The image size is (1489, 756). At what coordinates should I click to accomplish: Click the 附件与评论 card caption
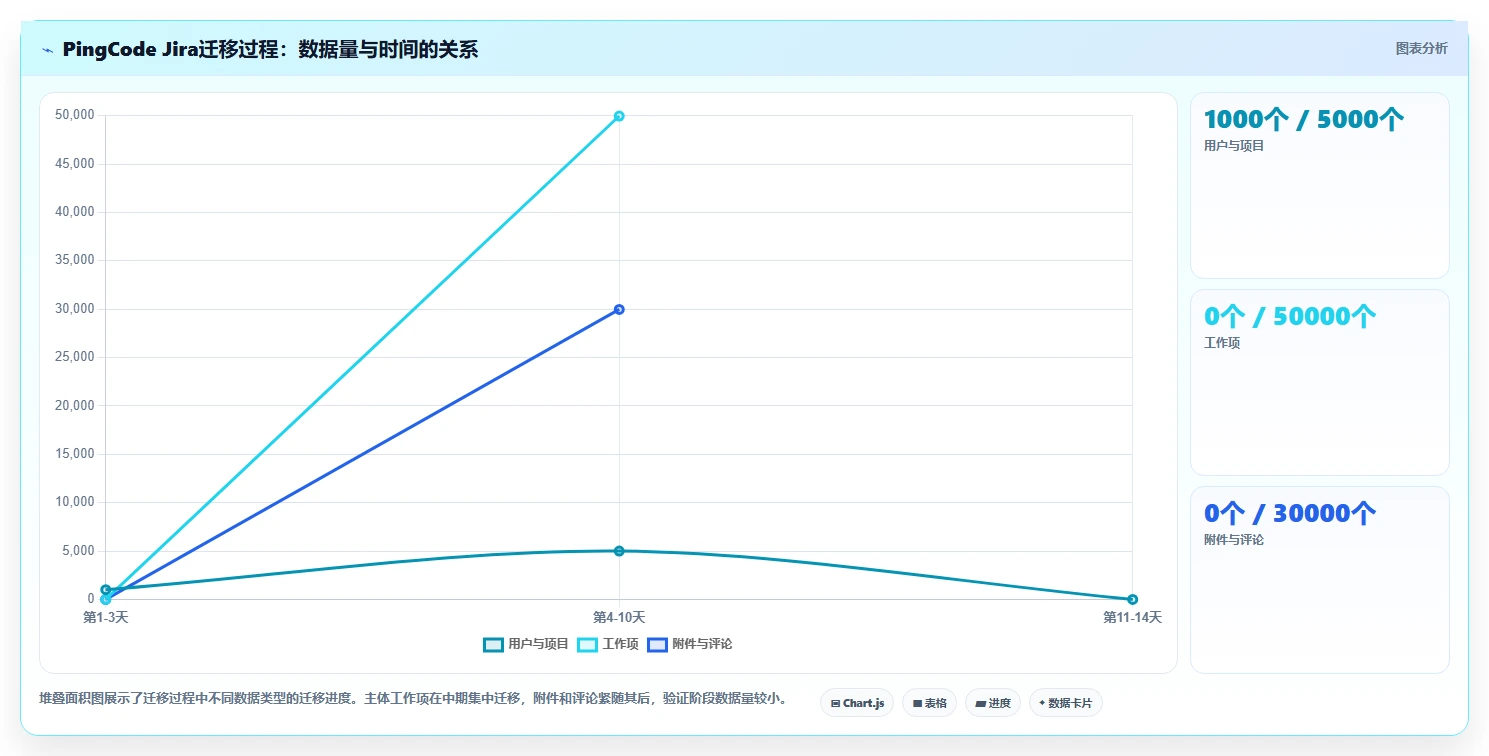1234,540
